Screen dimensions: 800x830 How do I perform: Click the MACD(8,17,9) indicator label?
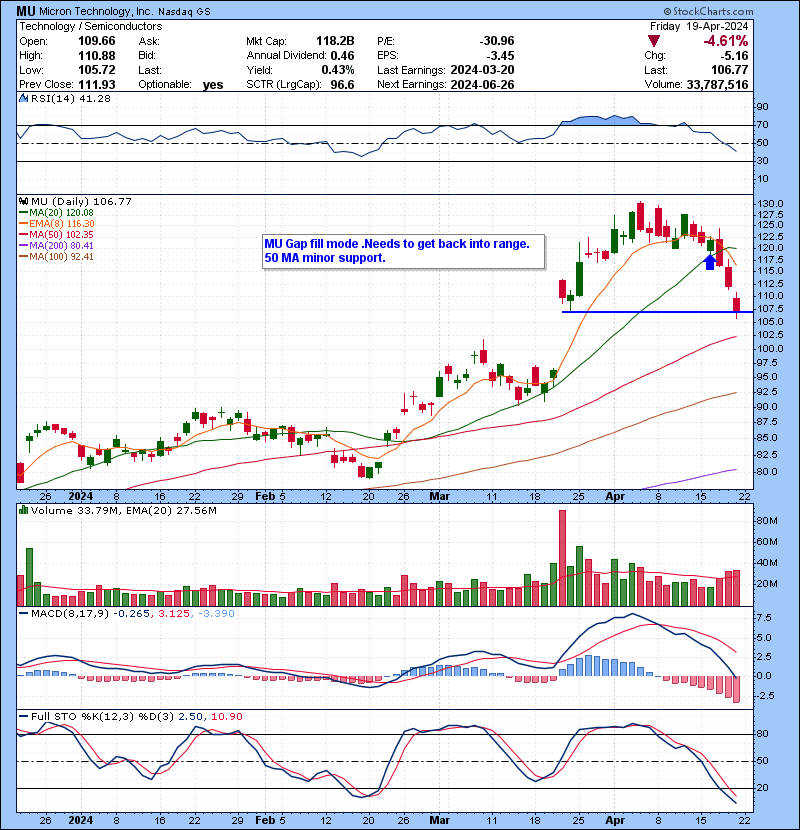(70, 613)
